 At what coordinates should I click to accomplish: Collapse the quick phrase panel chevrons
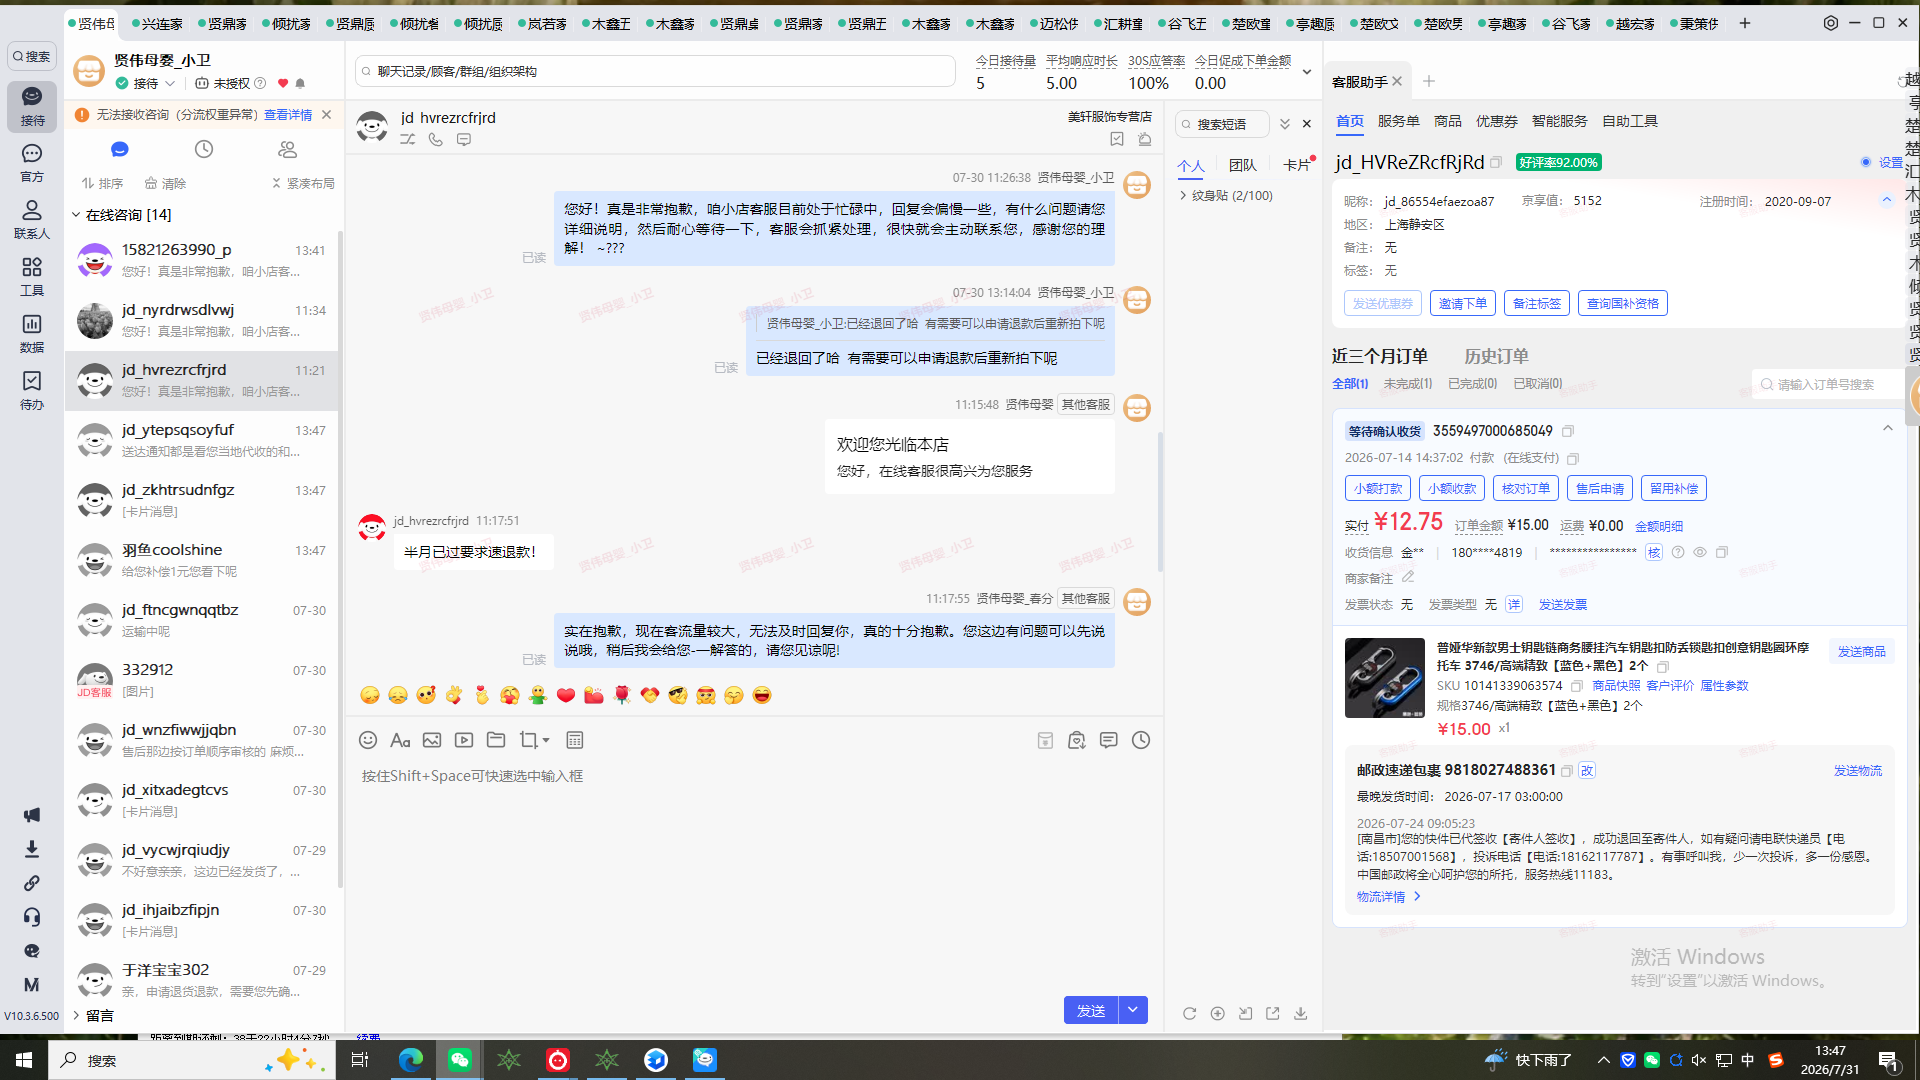1285,124
